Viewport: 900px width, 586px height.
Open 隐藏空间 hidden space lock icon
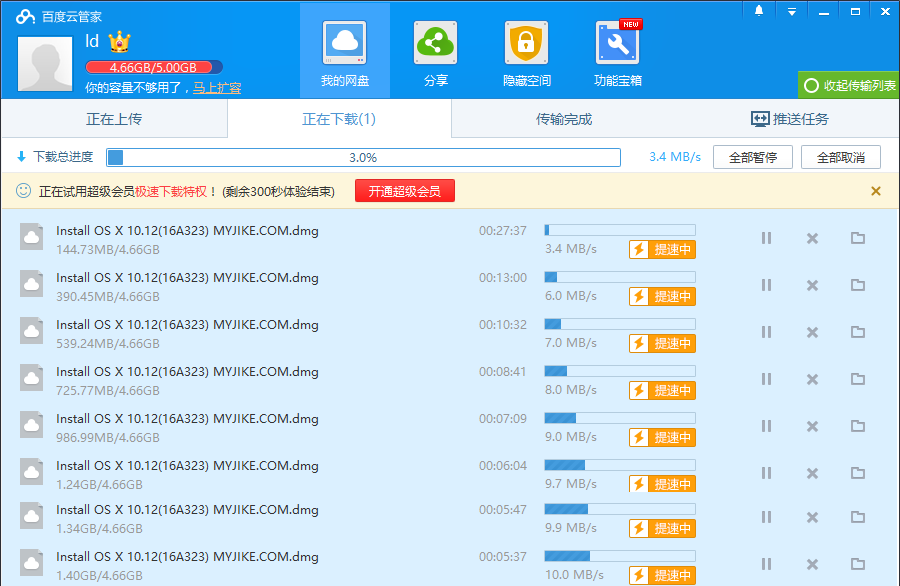(527, 44)
